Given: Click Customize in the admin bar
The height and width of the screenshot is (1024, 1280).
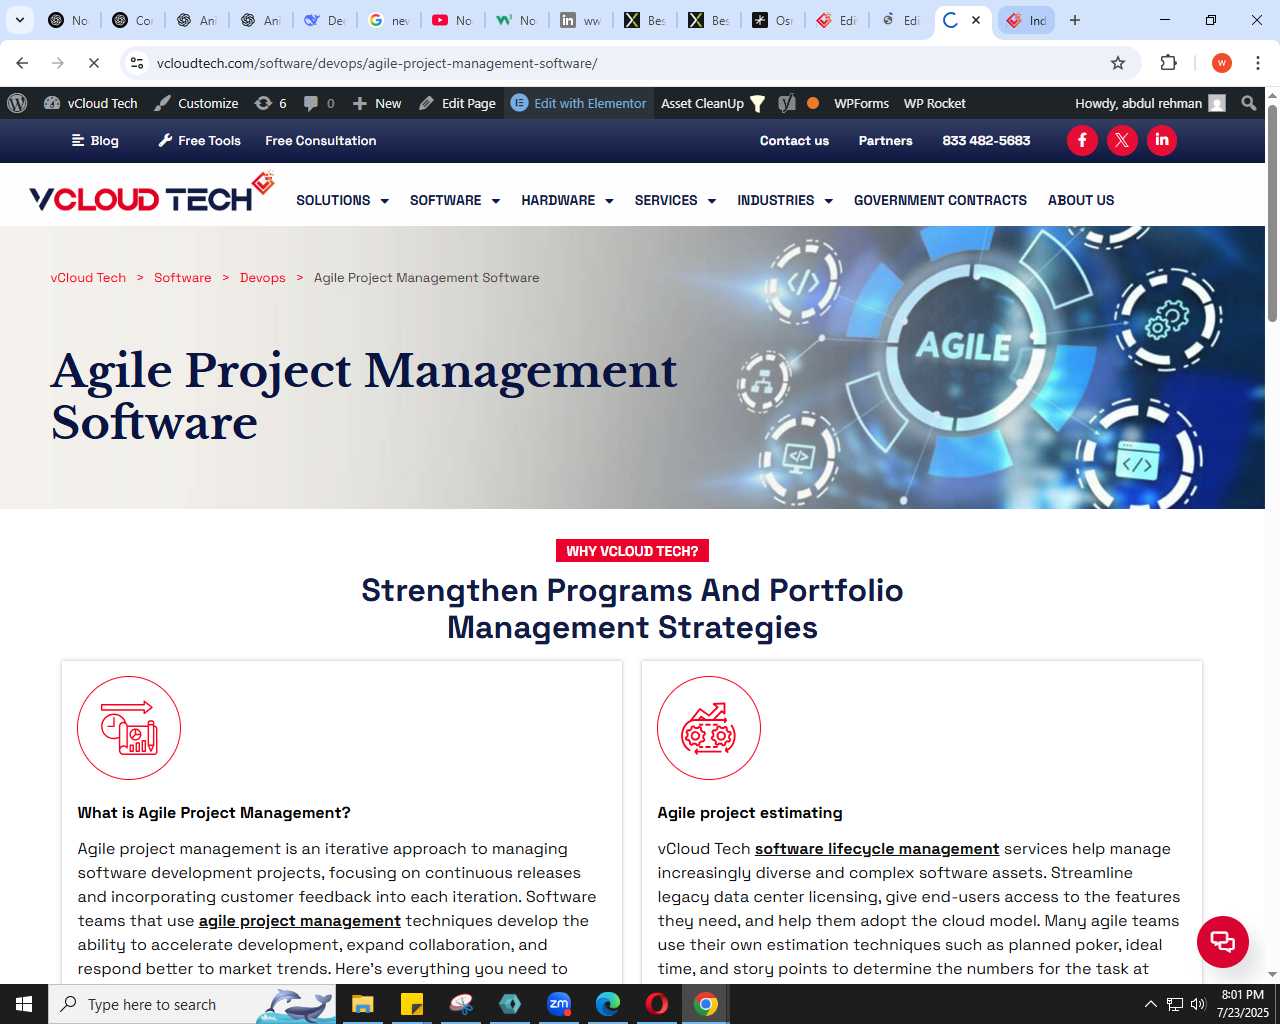Looking at the screenshot, I should tap(197, 103).
